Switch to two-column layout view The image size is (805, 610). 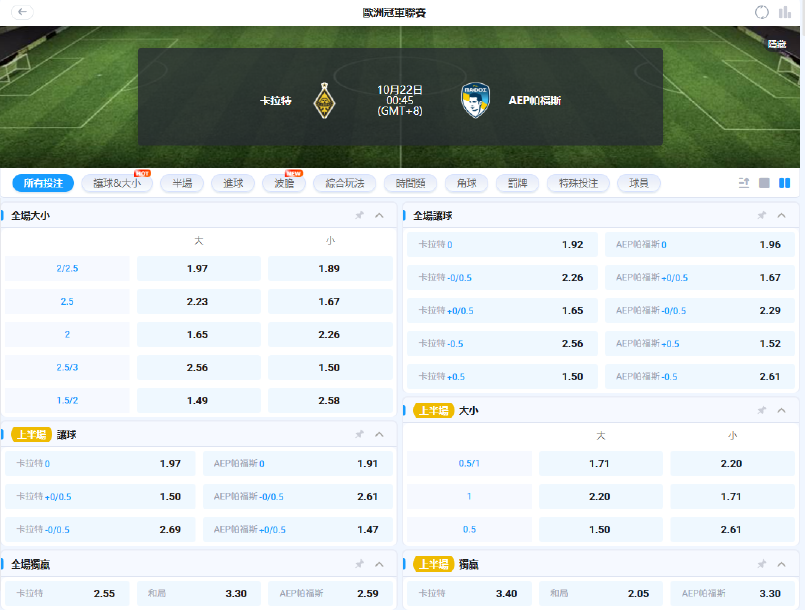click(785, 183)
